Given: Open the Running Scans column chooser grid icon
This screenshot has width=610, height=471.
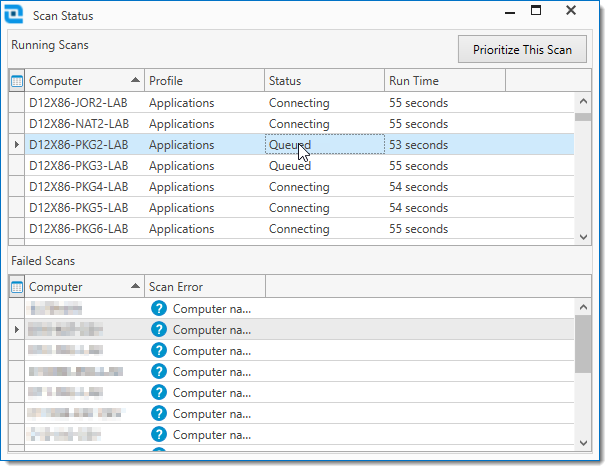Looking at the screenshot, I should tap(17, 81).
